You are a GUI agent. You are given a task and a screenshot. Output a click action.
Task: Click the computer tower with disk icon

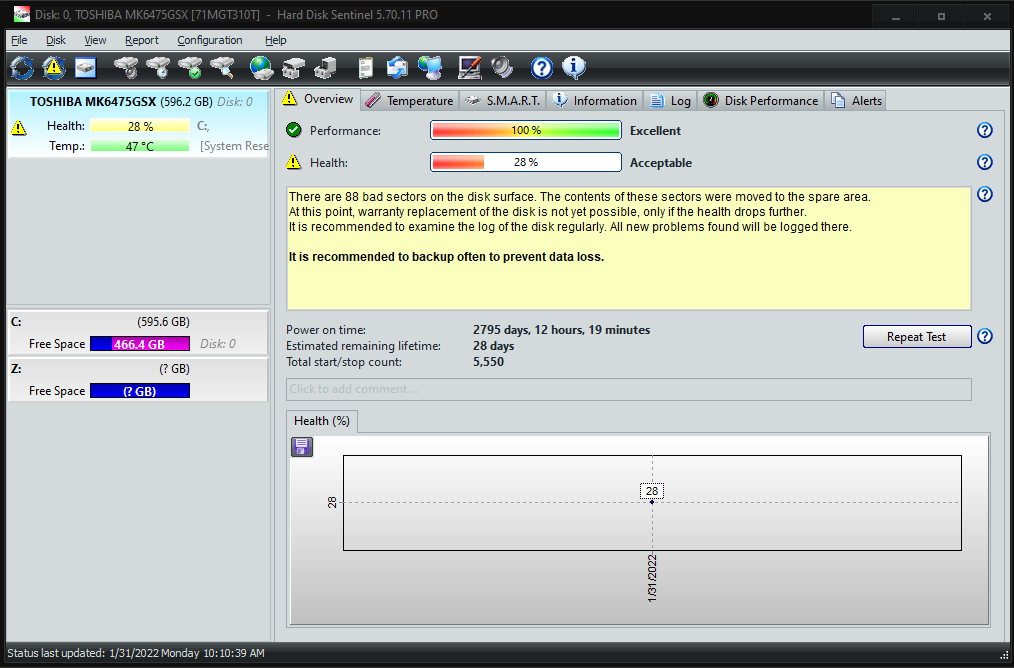(x=325, y=68)
